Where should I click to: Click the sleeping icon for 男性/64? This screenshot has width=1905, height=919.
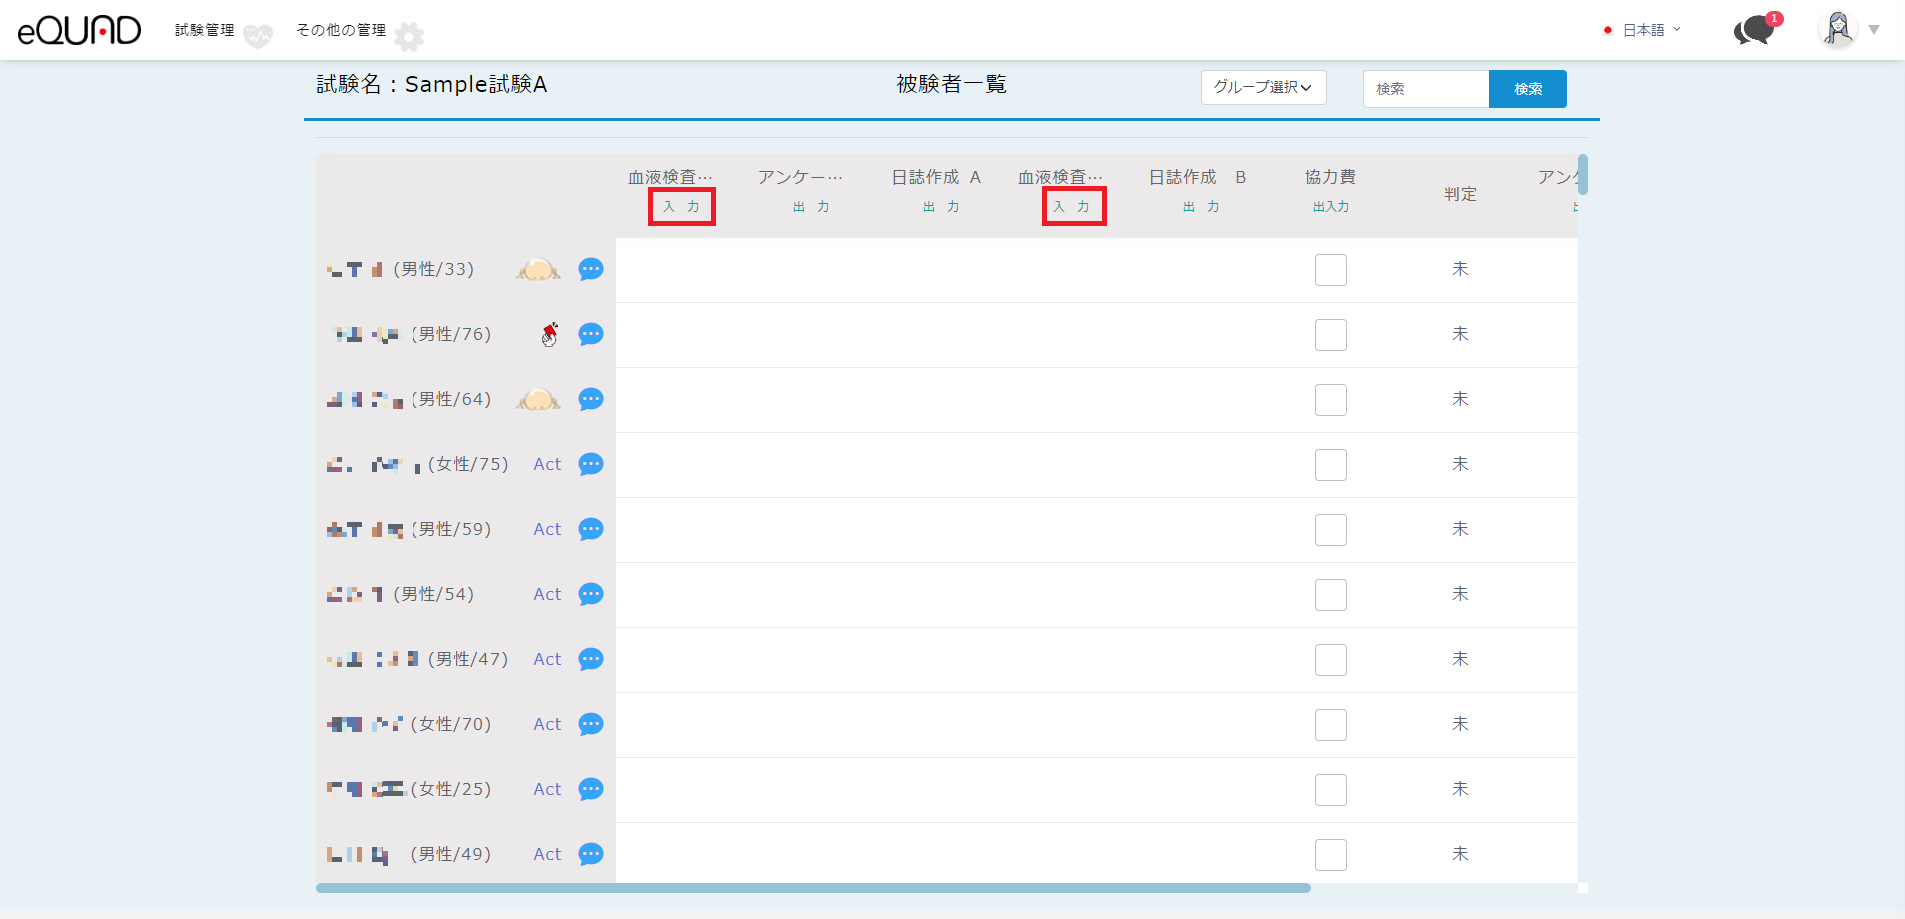point(538,400)
